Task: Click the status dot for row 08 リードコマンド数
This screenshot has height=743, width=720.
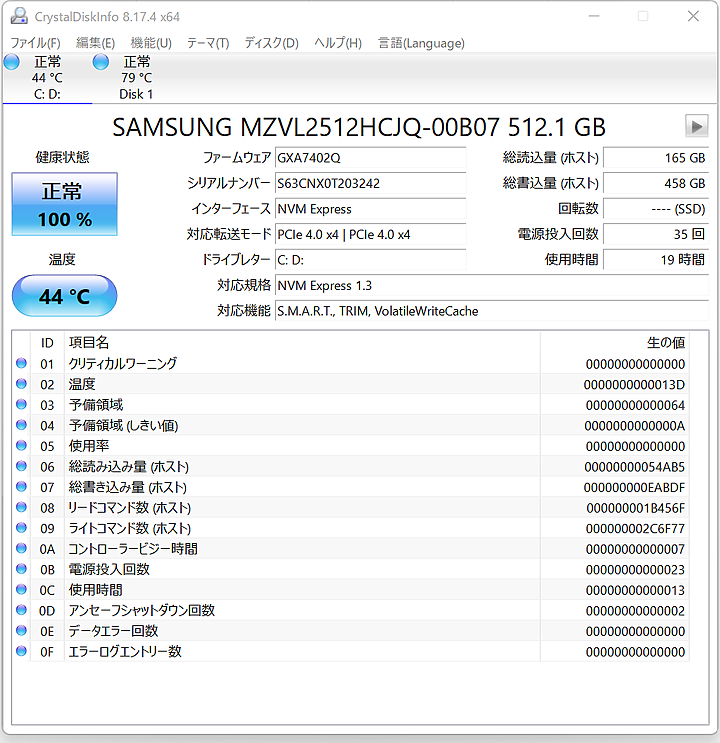Action: pos(21,507)
